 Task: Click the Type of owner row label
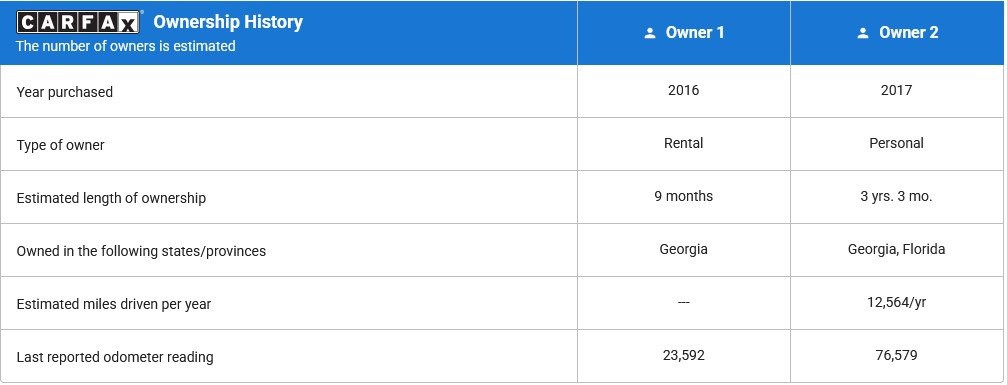pos(60,145)
